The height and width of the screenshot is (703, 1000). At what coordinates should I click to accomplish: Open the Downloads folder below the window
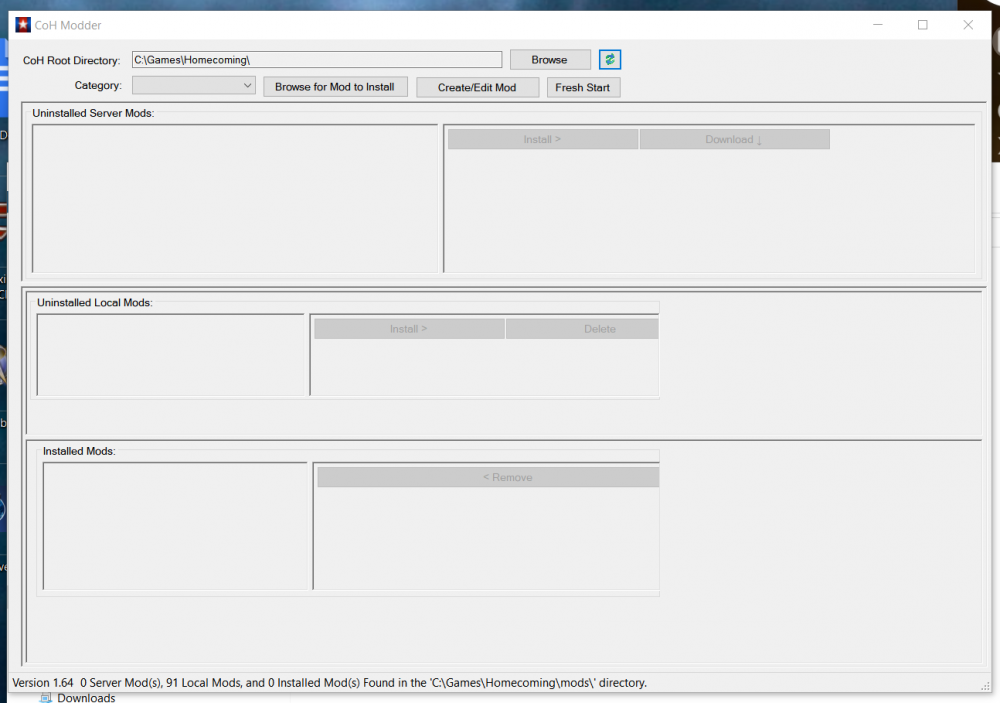point(85,697)
